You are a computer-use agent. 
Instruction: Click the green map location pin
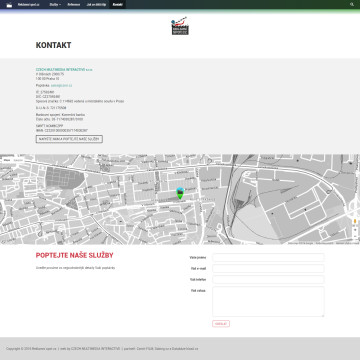pyautogui.click(x=180, y=193)
